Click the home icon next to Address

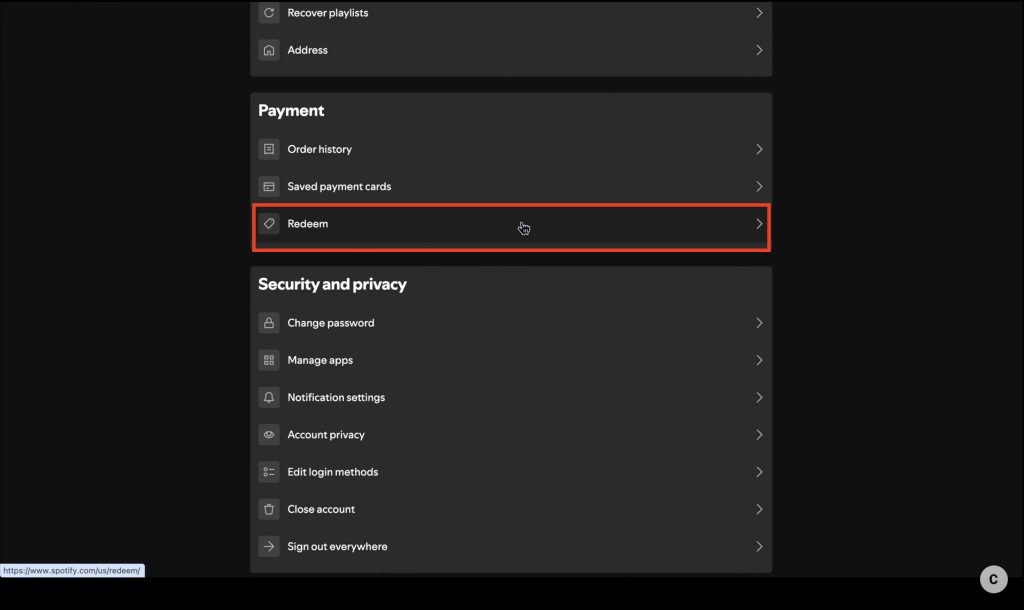(x=268, y=49)
